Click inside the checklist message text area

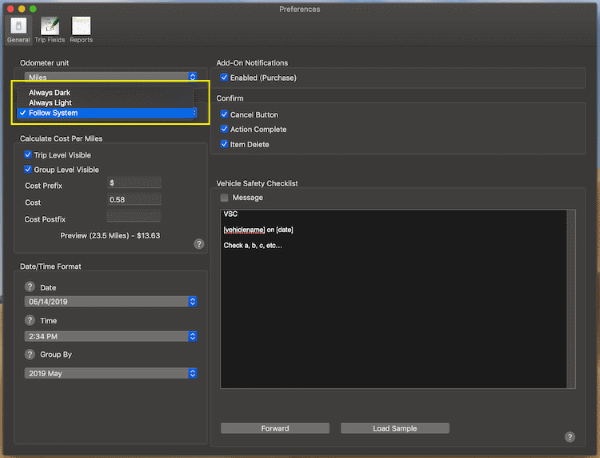pyautogui.click(x=394, y=320)
